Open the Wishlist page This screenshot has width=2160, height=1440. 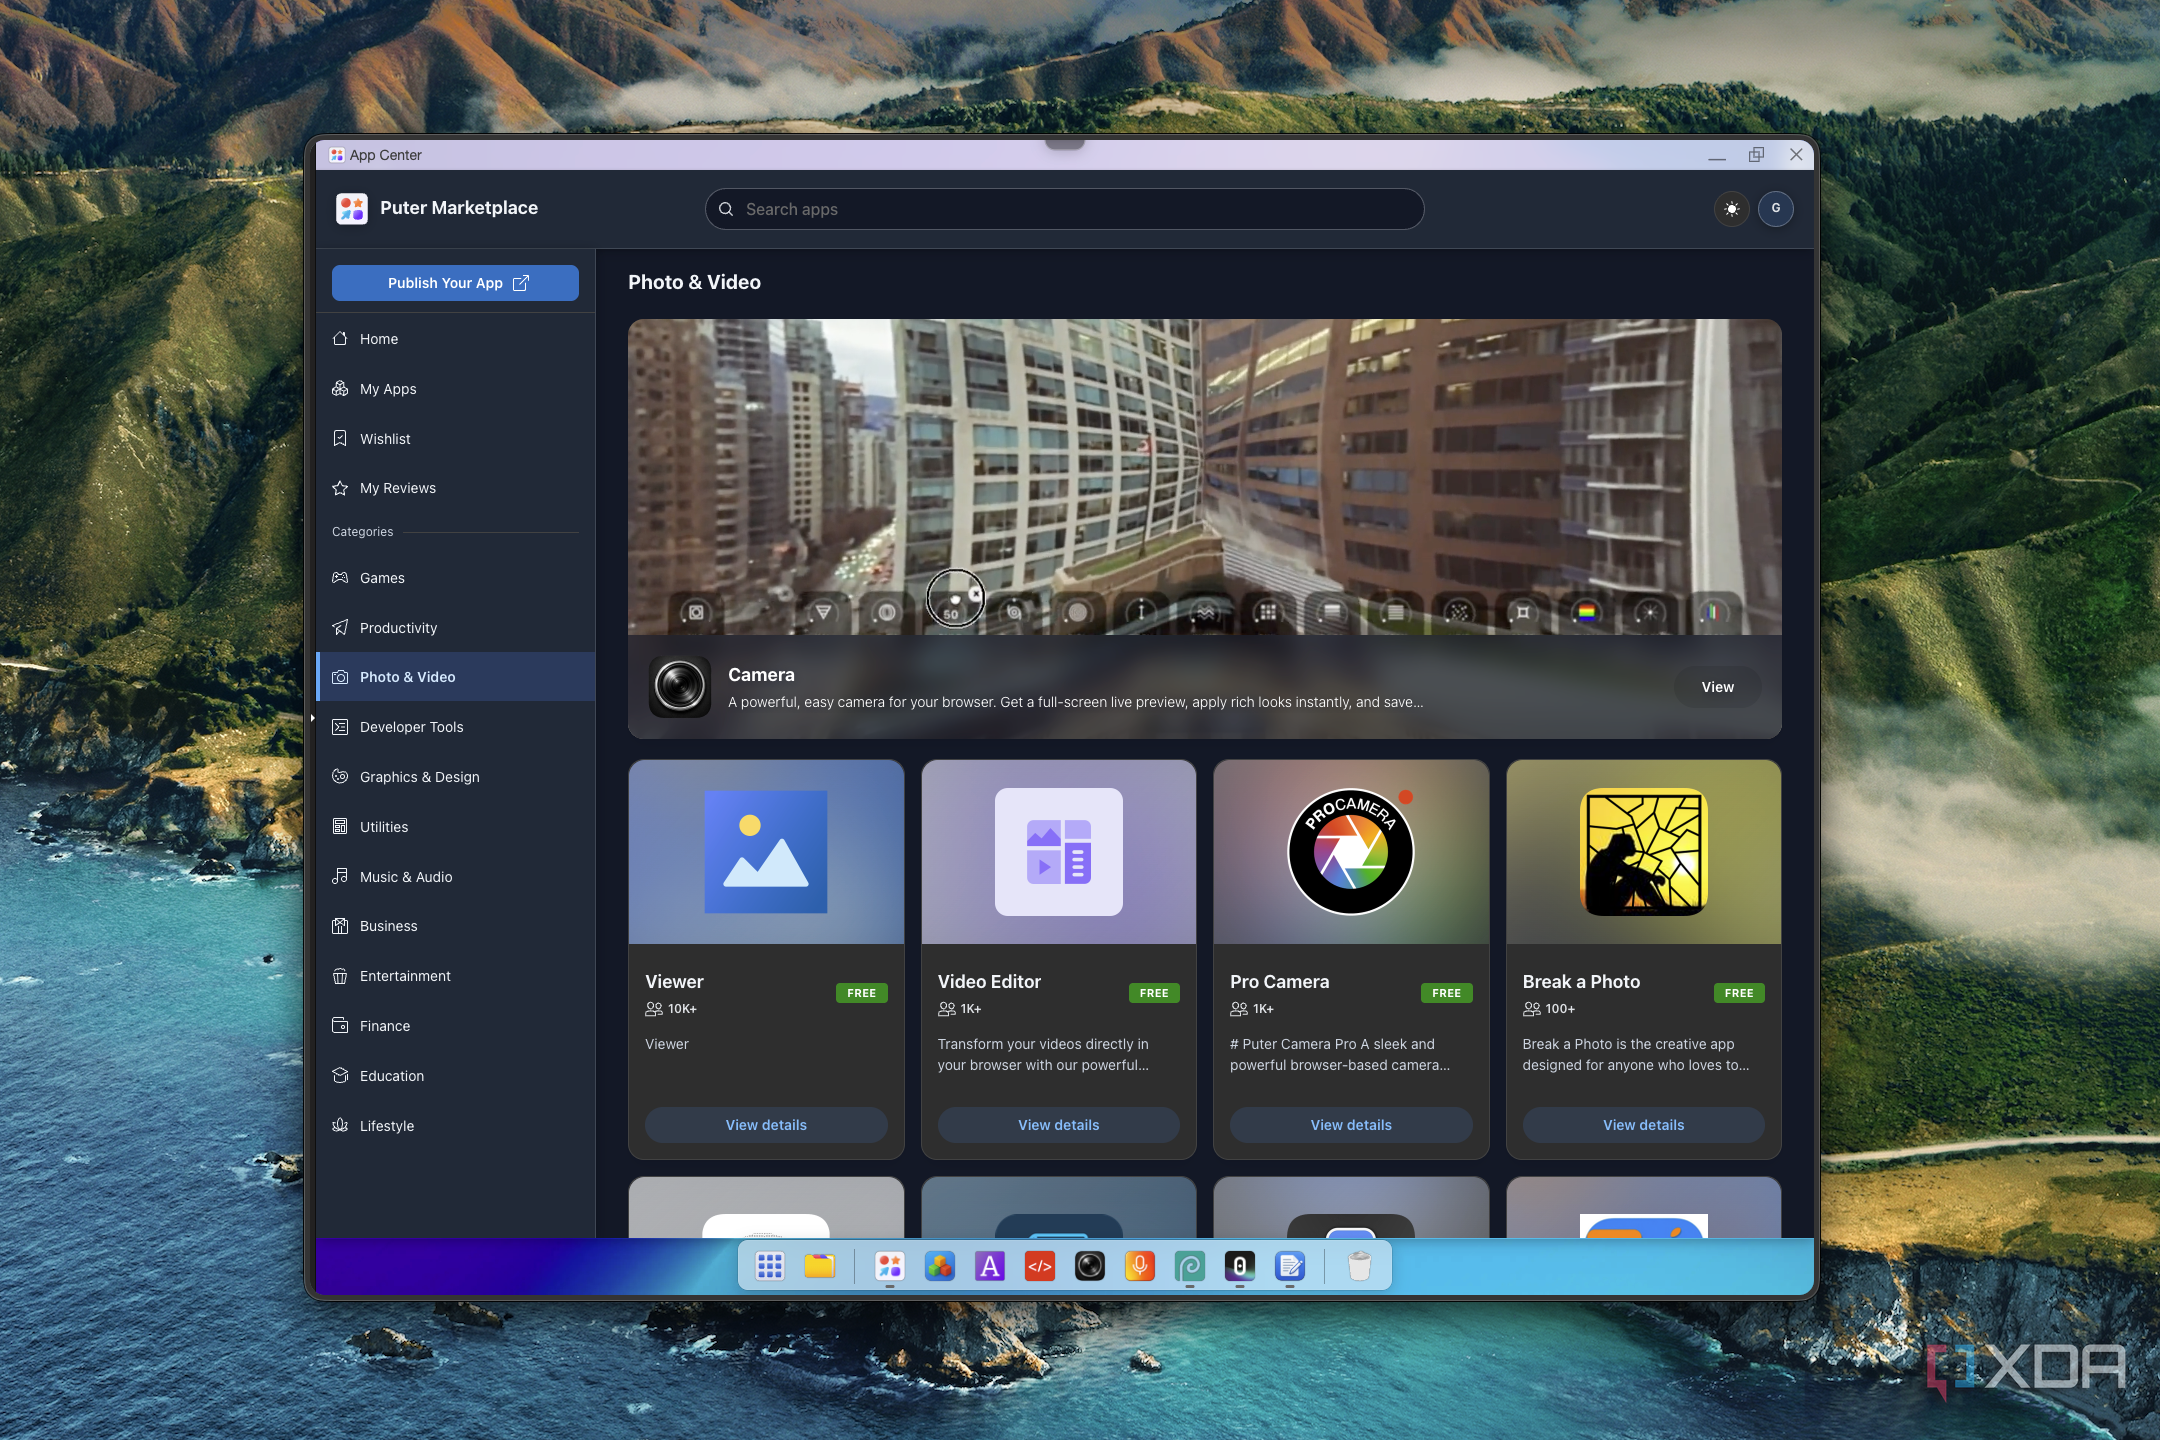pyautogui.click(x=455, y=439)
